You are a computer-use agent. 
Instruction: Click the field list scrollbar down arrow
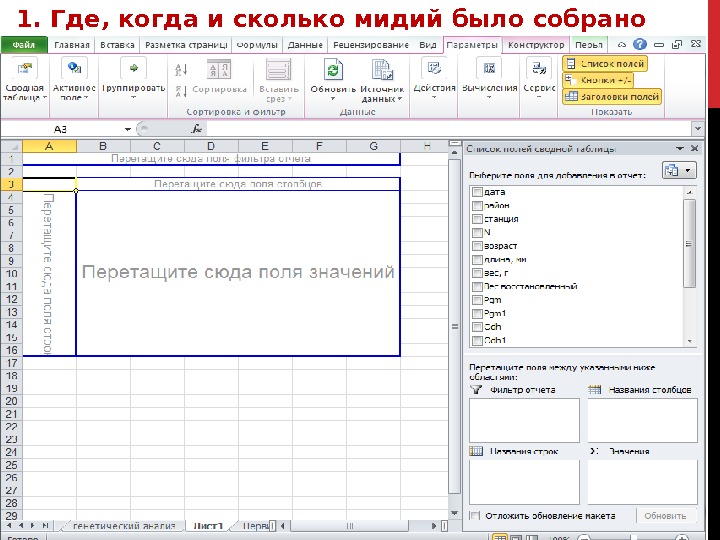coord(689,341)
